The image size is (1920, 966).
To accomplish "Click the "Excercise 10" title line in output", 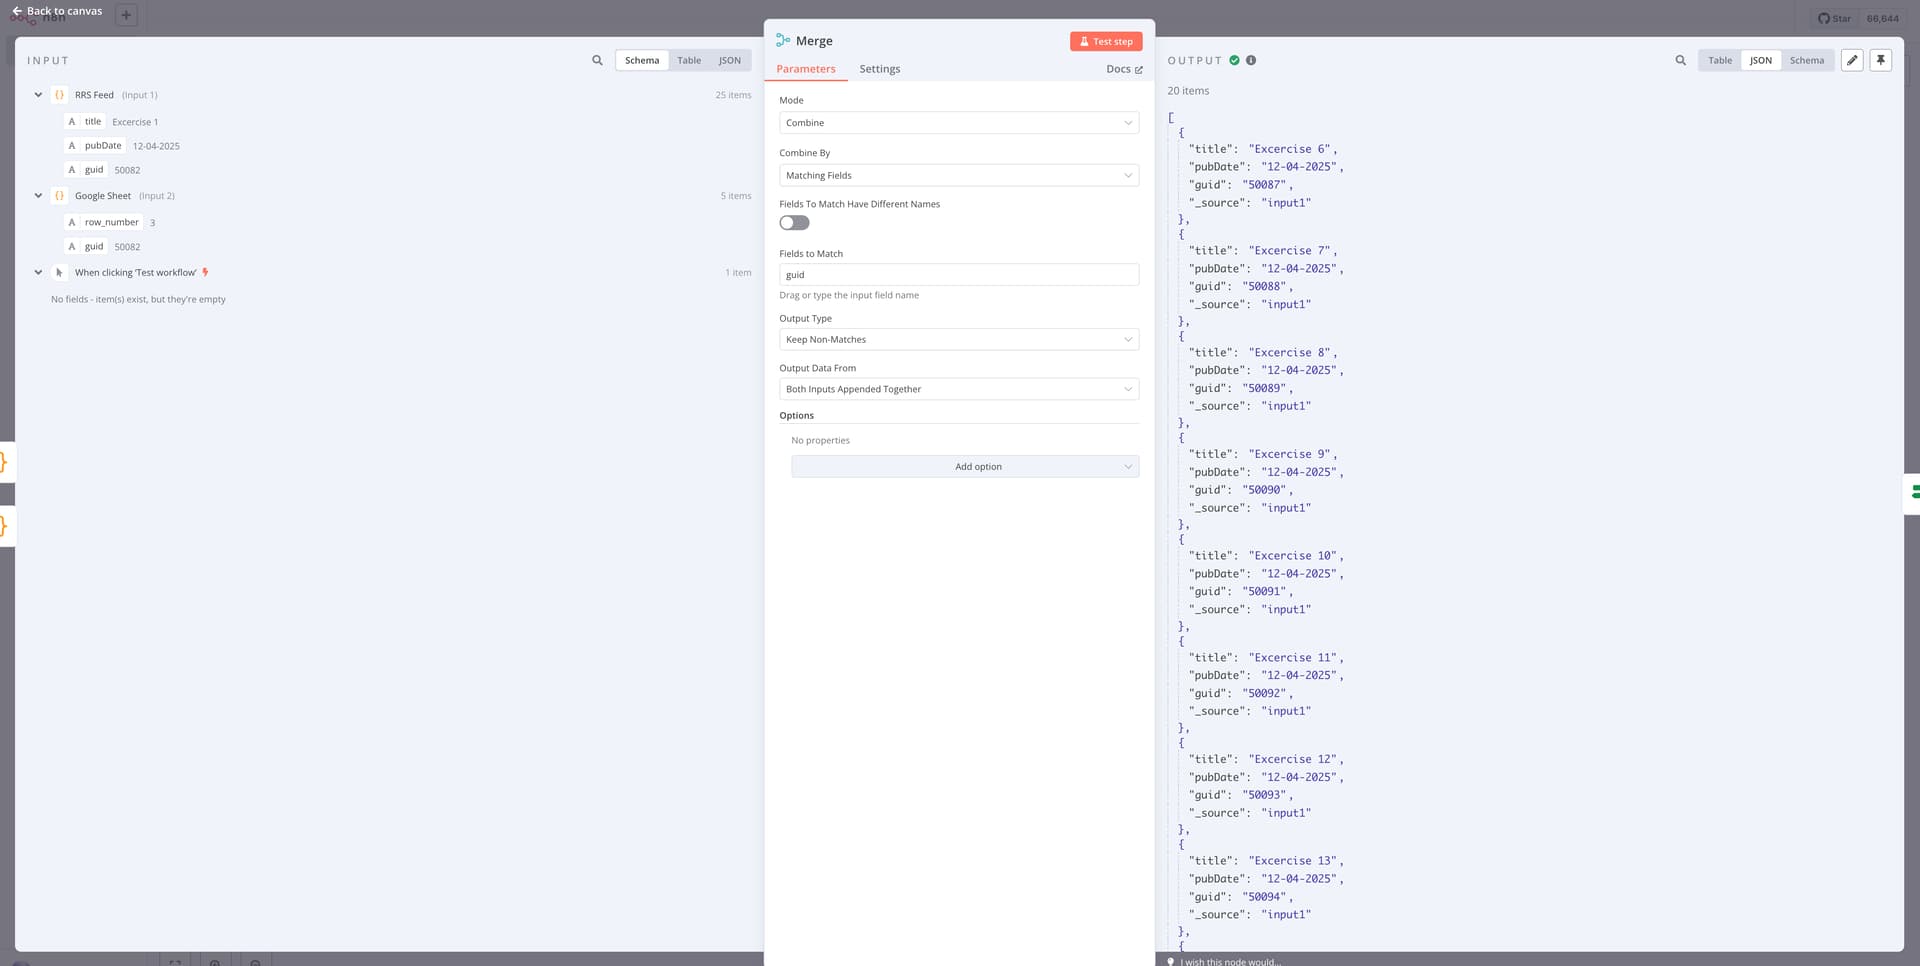I will [1267, 556].
